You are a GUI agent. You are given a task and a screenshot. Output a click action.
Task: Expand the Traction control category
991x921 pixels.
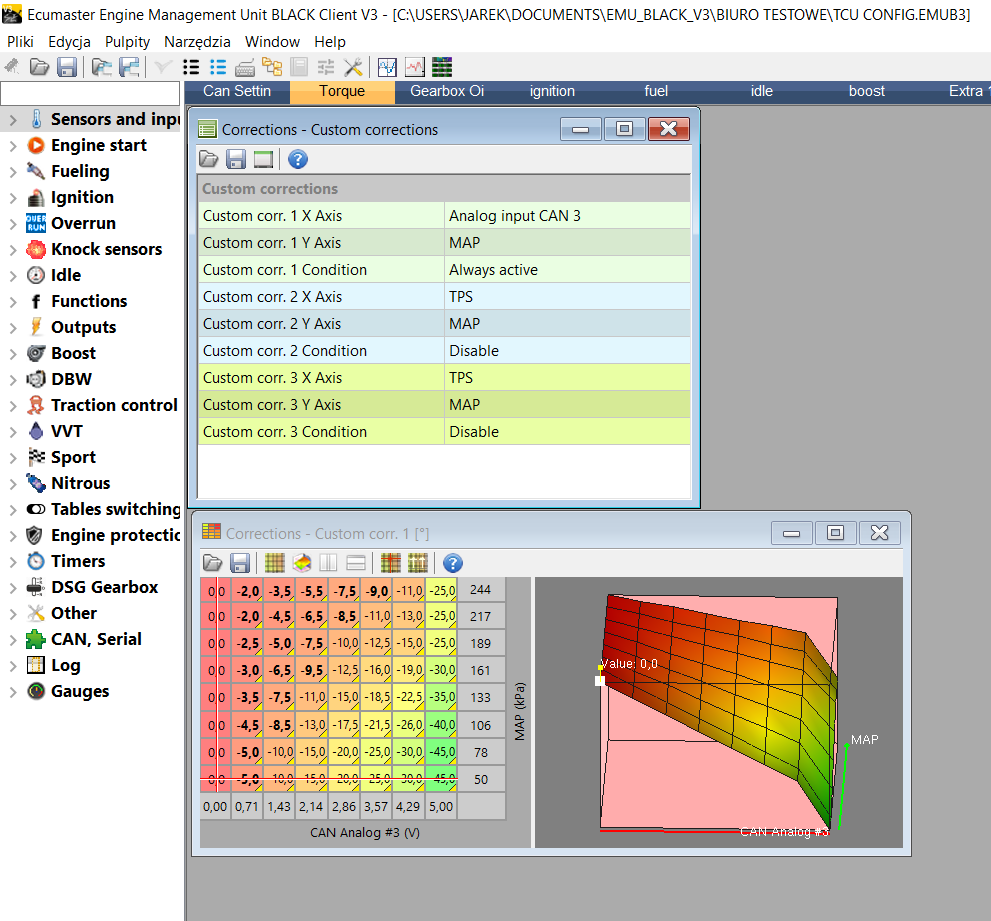click(x=12, y=406)
